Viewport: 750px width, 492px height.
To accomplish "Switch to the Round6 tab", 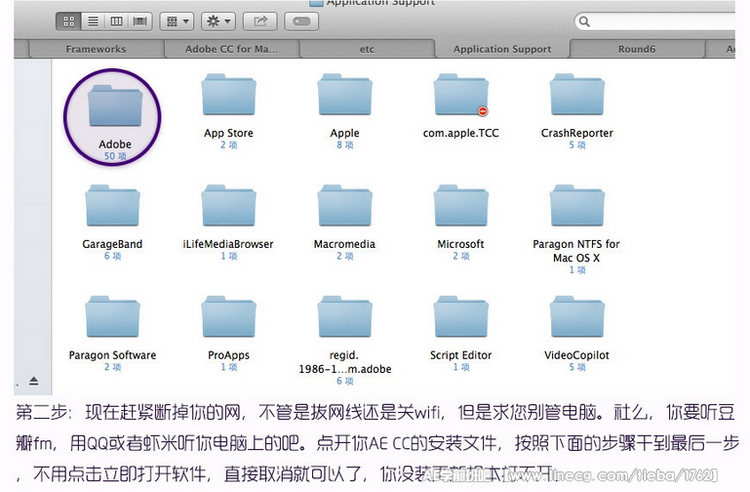I will tap(637, 49).
